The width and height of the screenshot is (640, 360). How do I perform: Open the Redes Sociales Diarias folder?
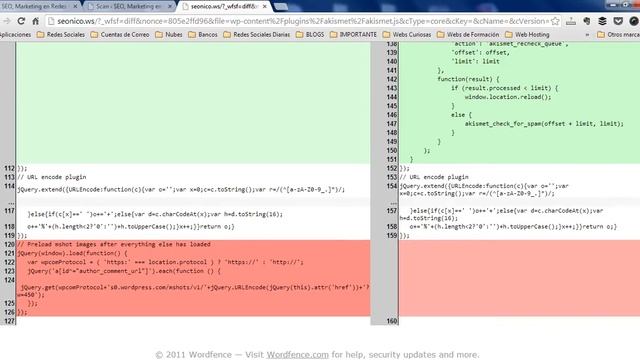(257, 35)
